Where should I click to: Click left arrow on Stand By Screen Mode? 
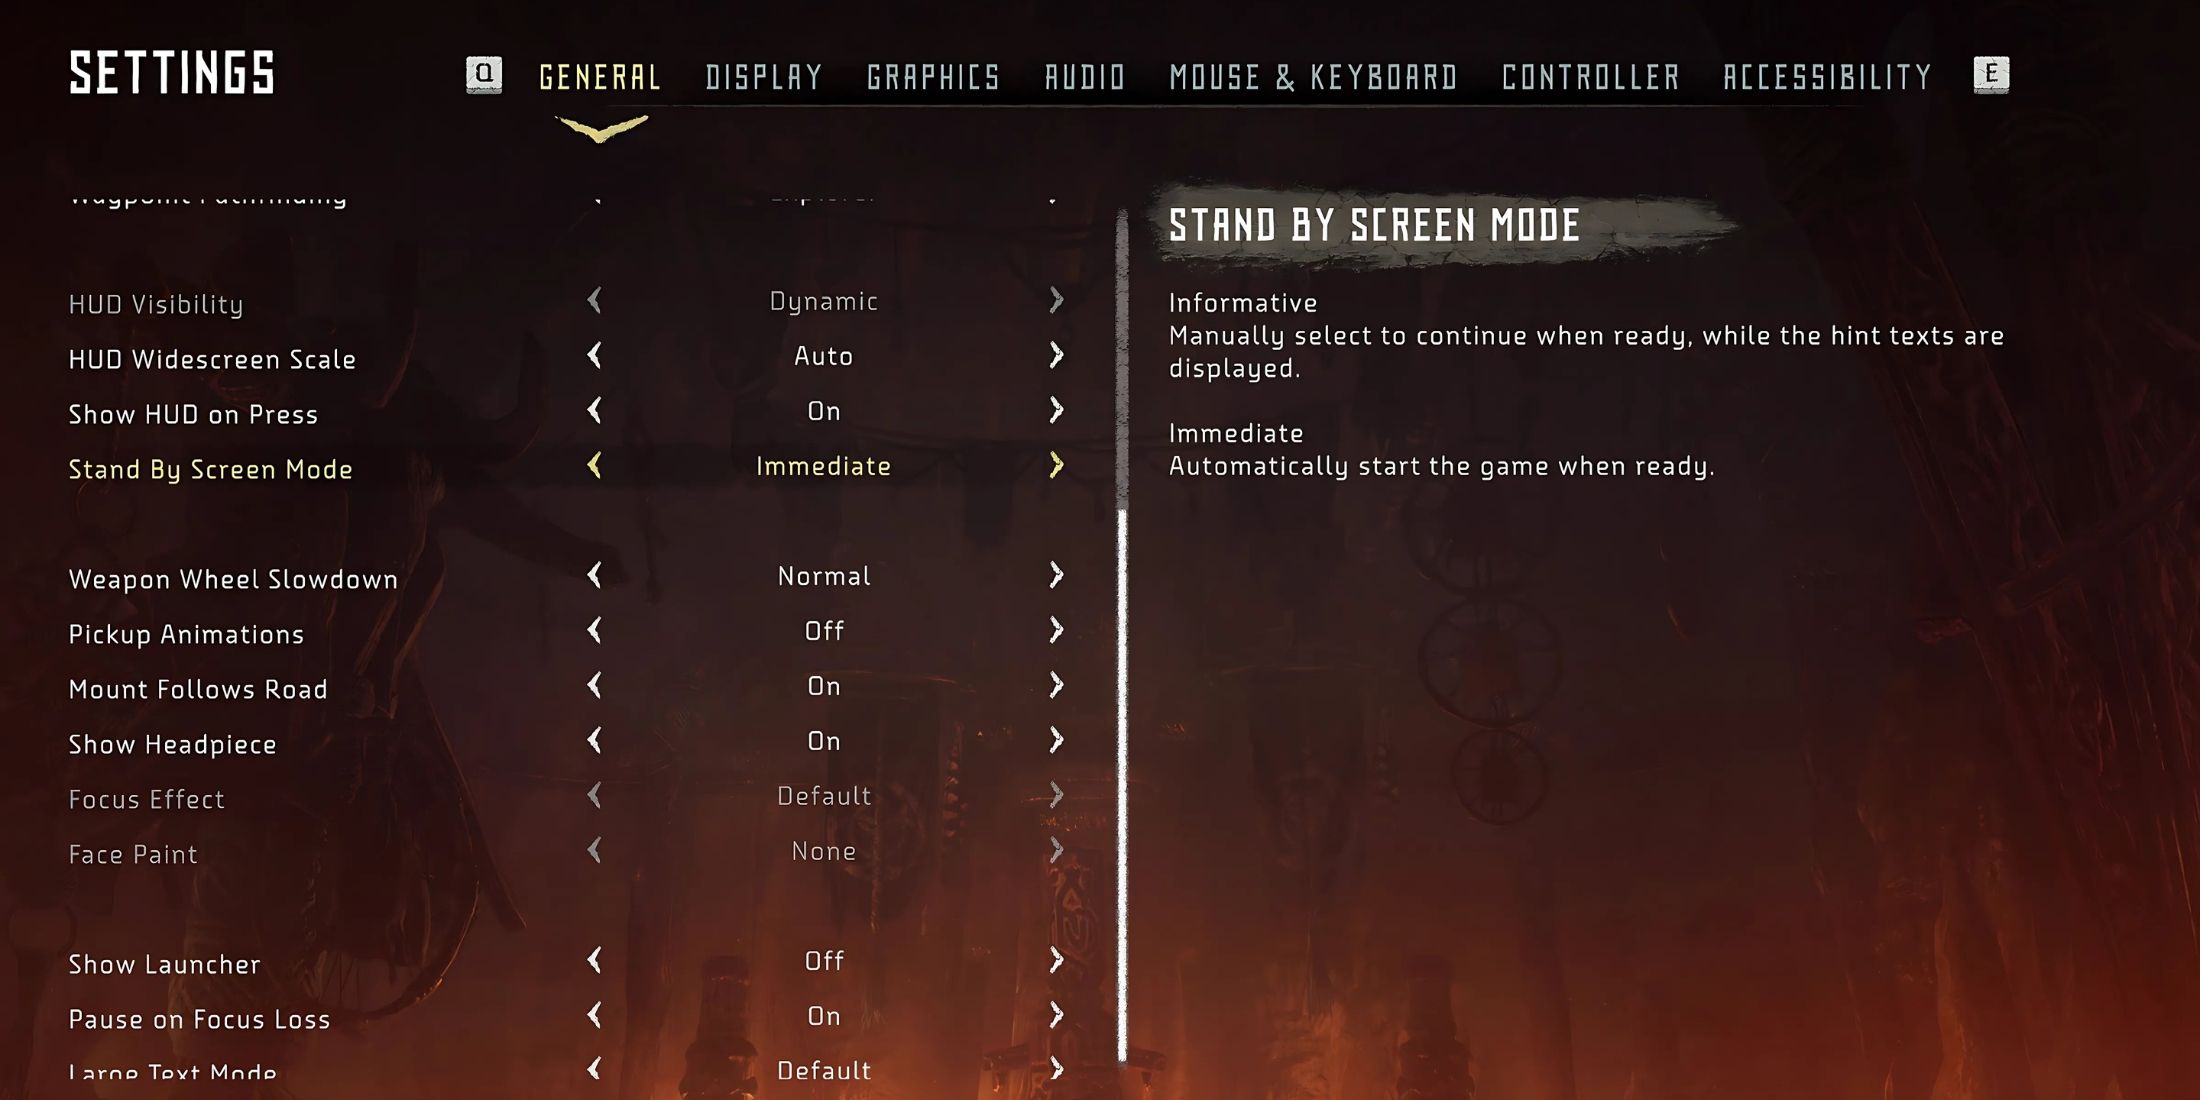click(x=595, y=466)
